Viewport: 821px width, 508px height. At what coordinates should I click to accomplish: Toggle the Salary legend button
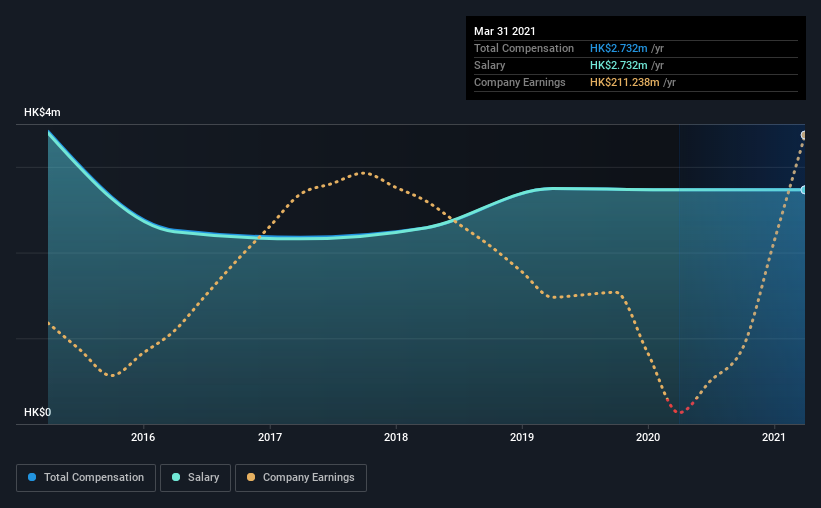(195, 478)
